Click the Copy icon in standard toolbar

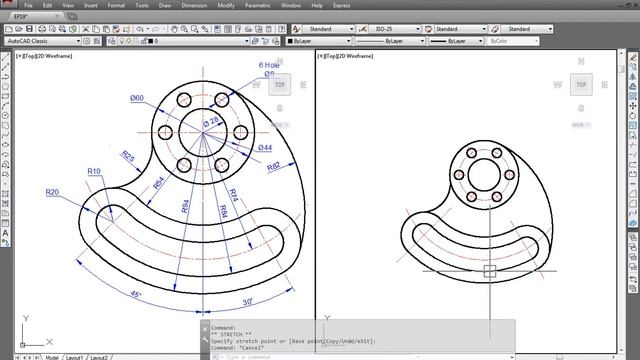pos(96,29)
